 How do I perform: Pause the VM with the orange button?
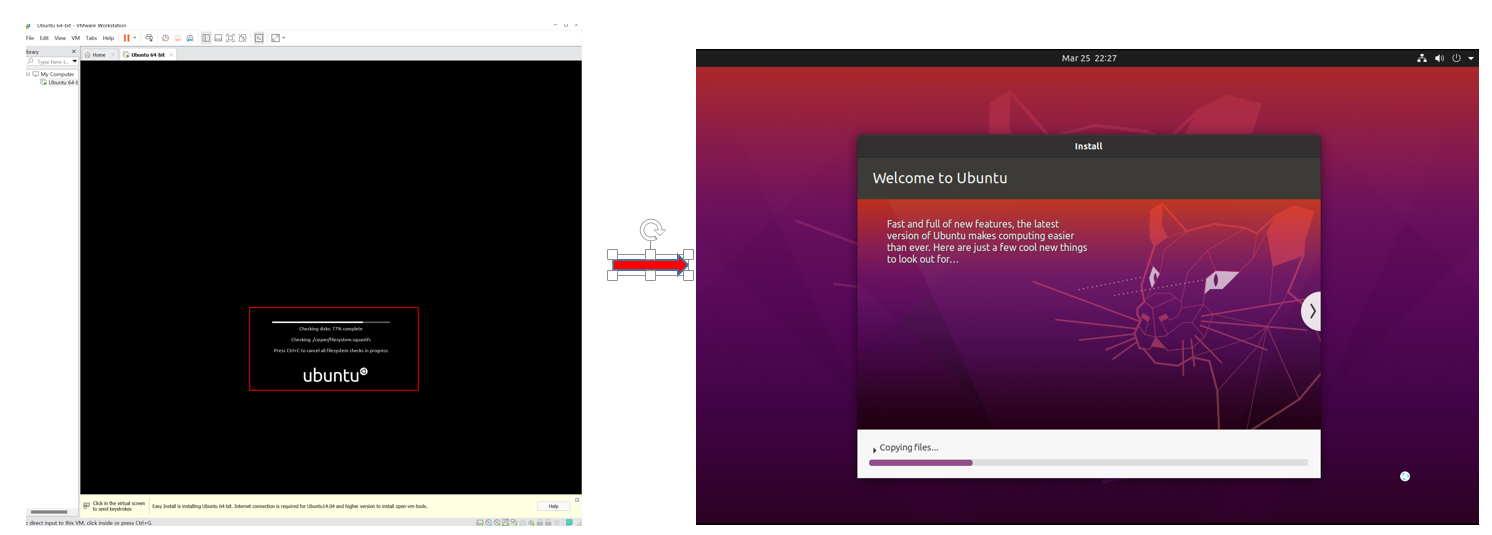coord(127,38)
